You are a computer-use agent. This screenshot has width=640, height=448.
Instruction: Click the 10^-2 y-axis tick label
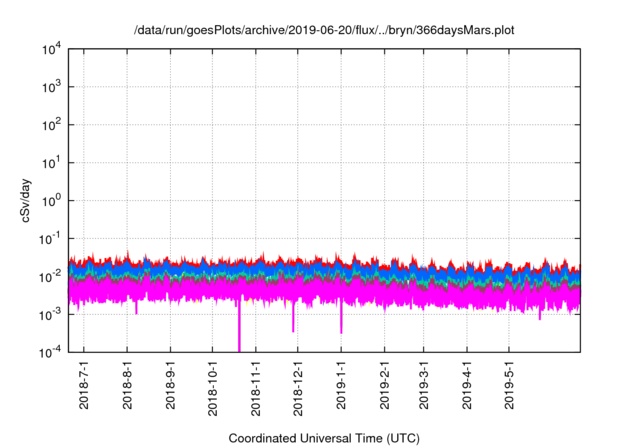coord(50,277)
